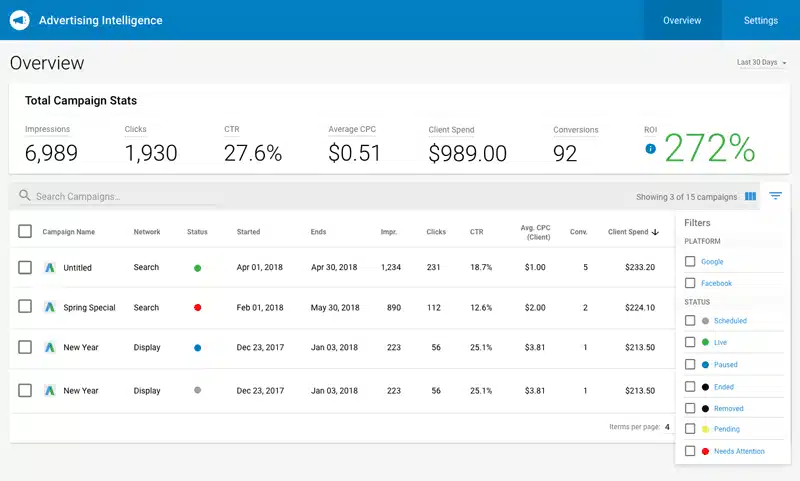Click the green status dot for Untitled
800x481 pixels.
point(197,268)
